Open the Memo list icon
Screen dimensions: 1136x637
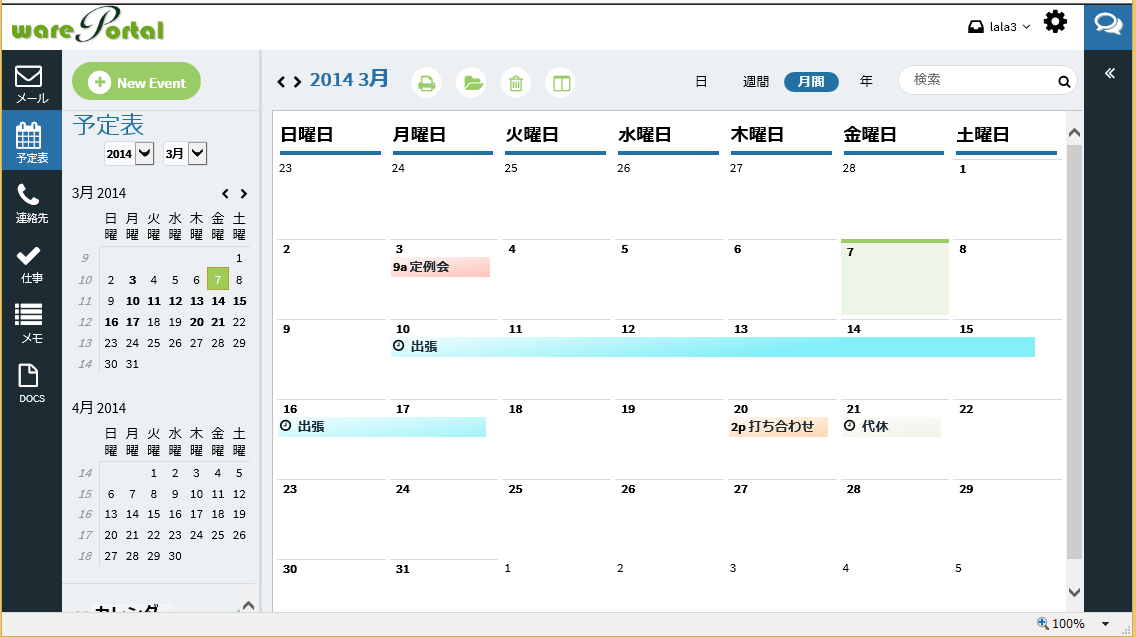pos(30,324)
